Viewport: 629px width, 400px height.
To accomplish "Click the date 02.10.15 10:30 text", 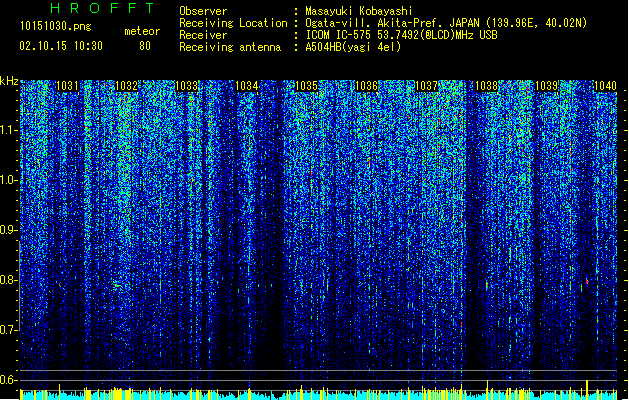I will 61,46.
